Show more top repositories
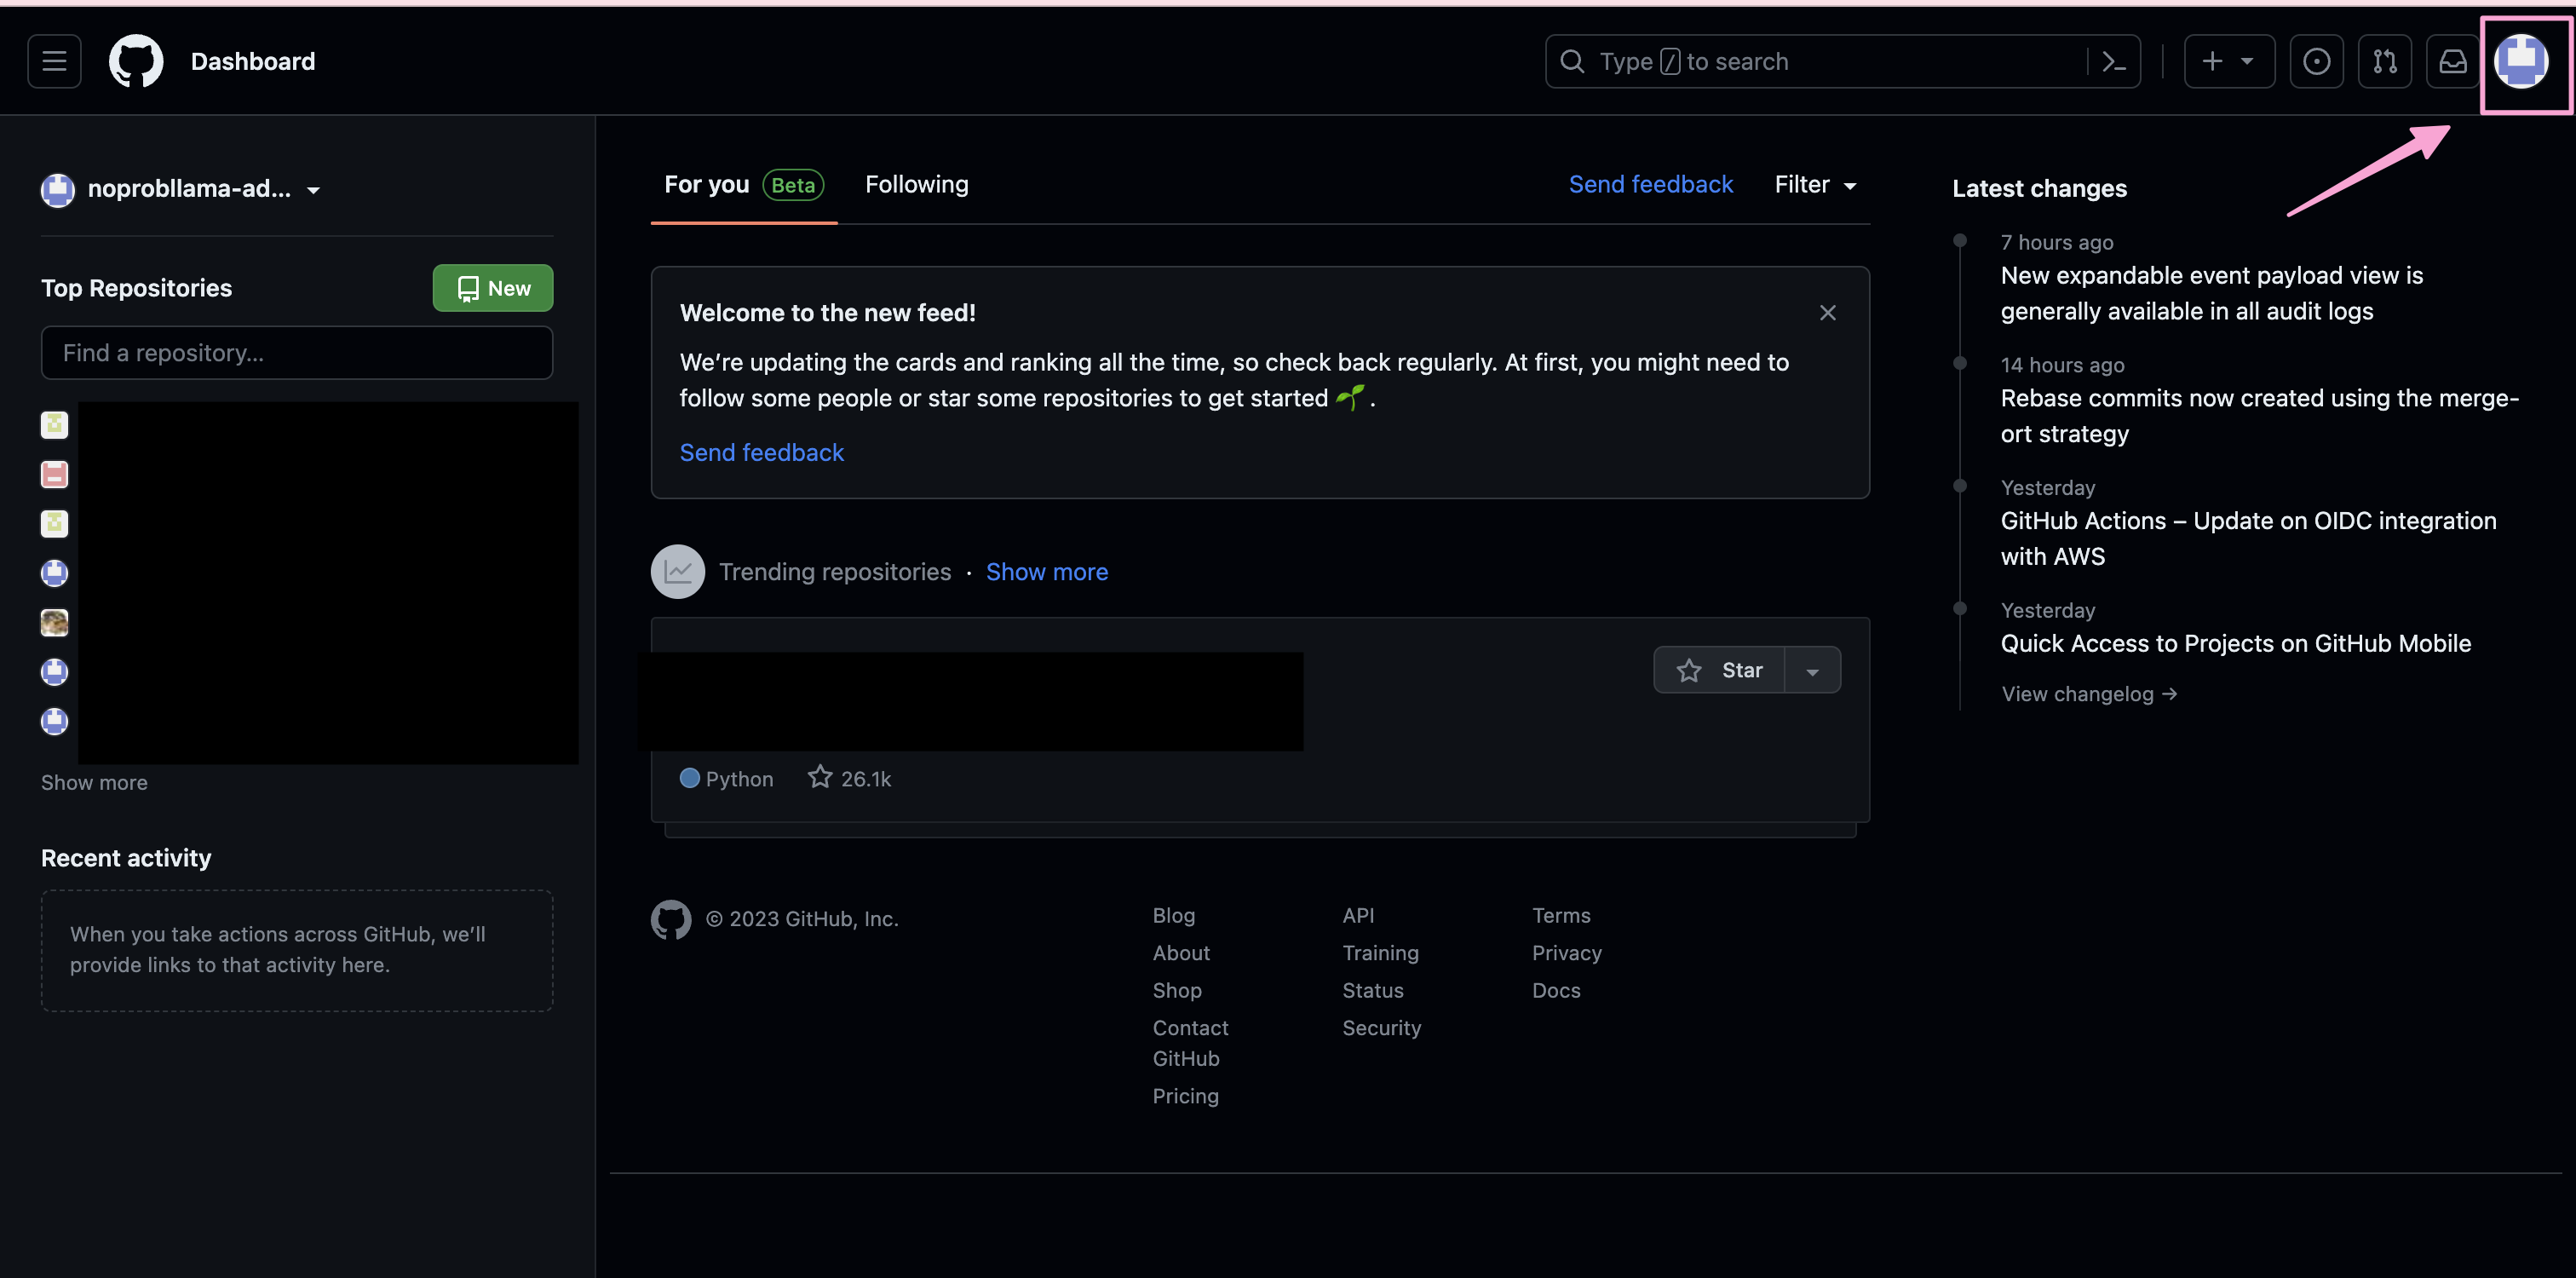Viewport: 2576px width, 1278px height. tap(94, 782)
